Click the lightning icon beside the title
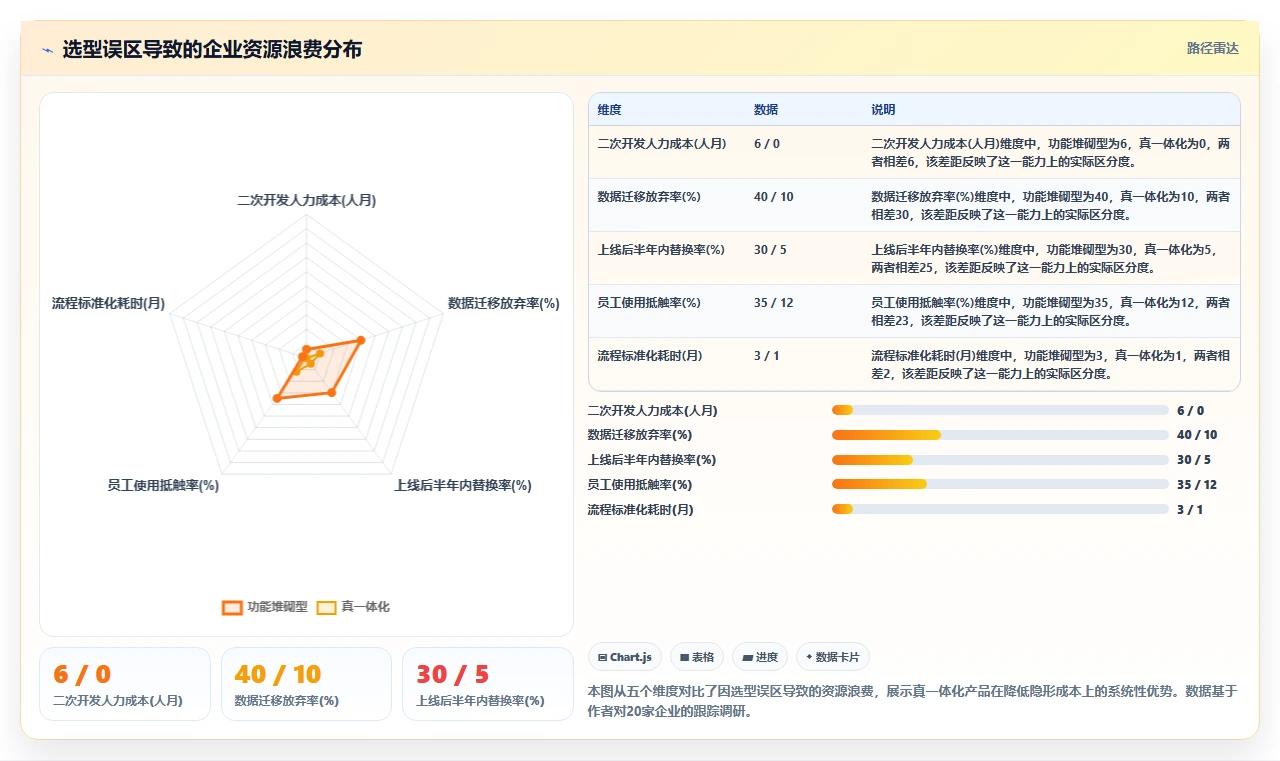Screen dimensions: 1280x761 coord(47,50)
